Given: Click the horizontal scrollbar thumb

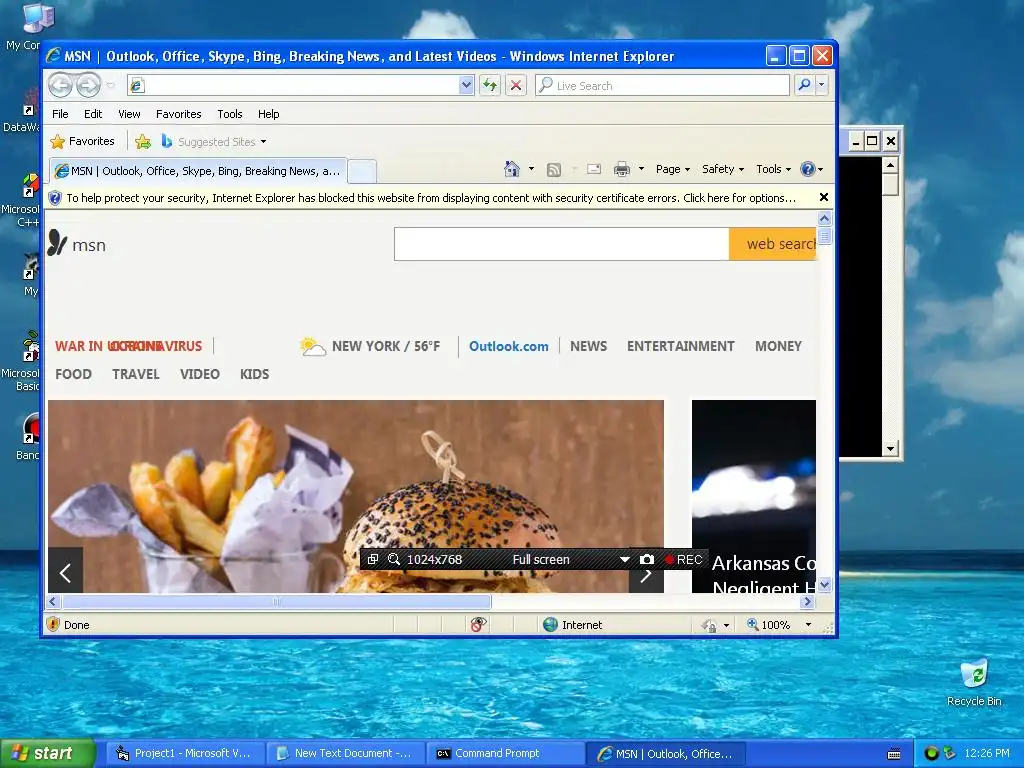Looking at the screenshot, I should click(276, 601).
